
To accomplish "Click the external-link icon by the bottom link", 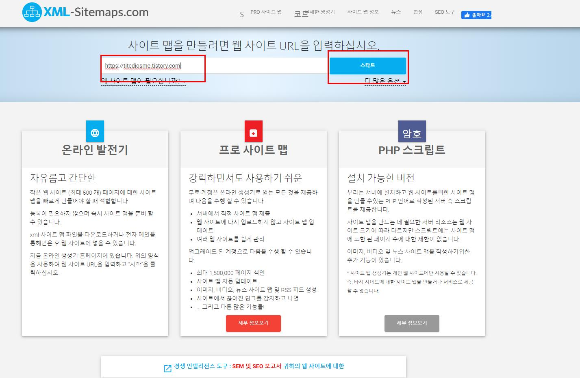I will point(168,368).
